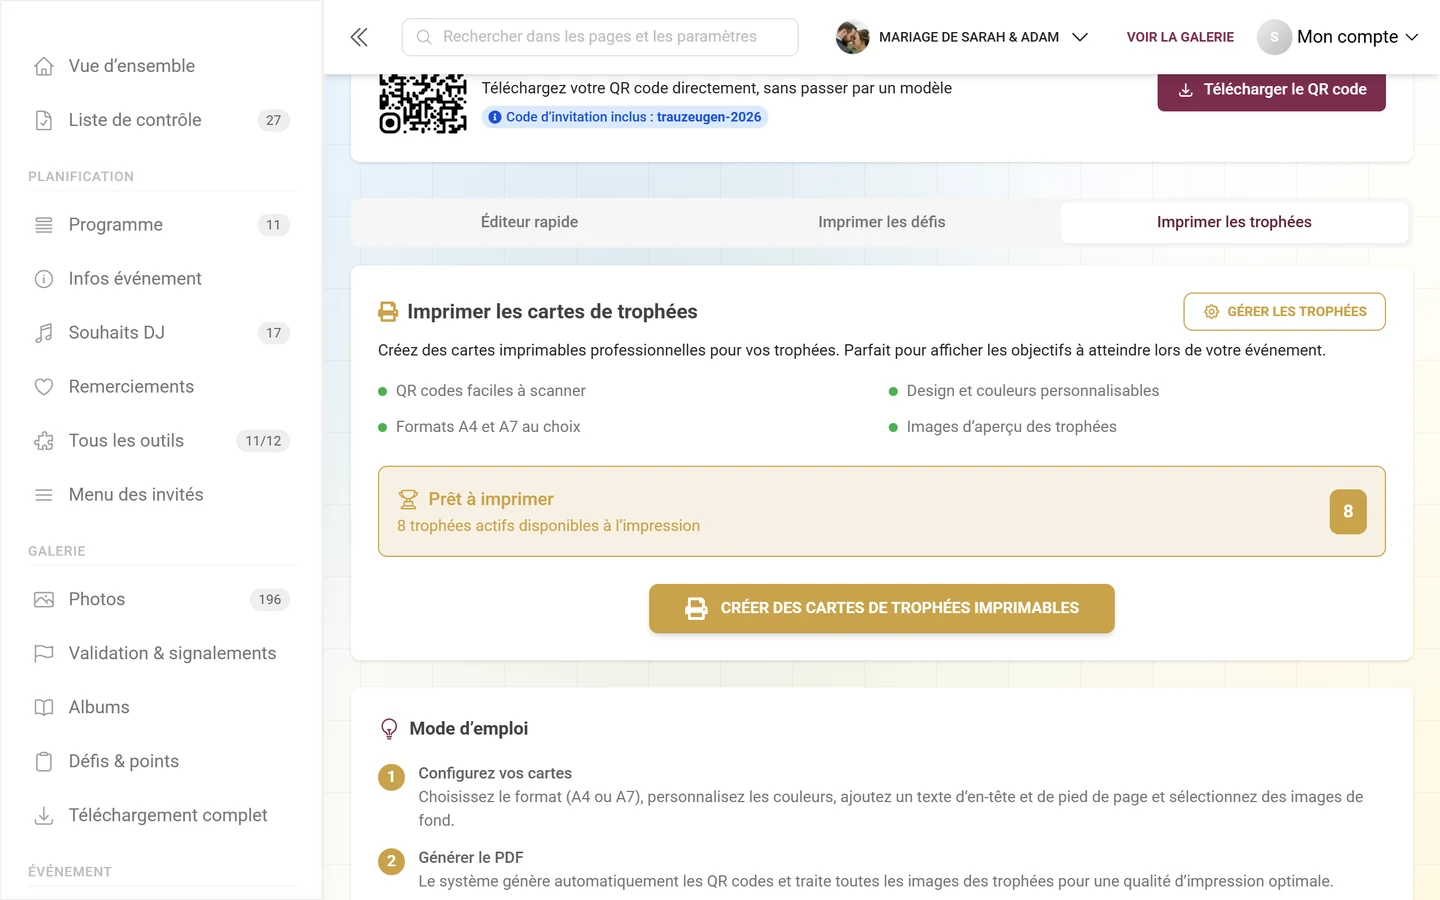
Task: Click the Liste de contrôle document icon
Action: [x=44, y=120]
